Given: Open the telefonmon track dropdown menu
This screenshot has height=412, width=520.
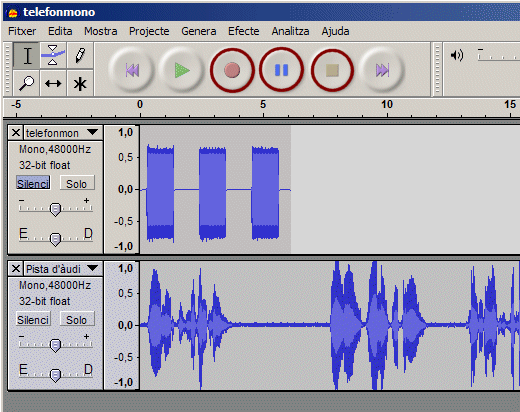Looking at the screenshot, I should (x=92, y=132).
